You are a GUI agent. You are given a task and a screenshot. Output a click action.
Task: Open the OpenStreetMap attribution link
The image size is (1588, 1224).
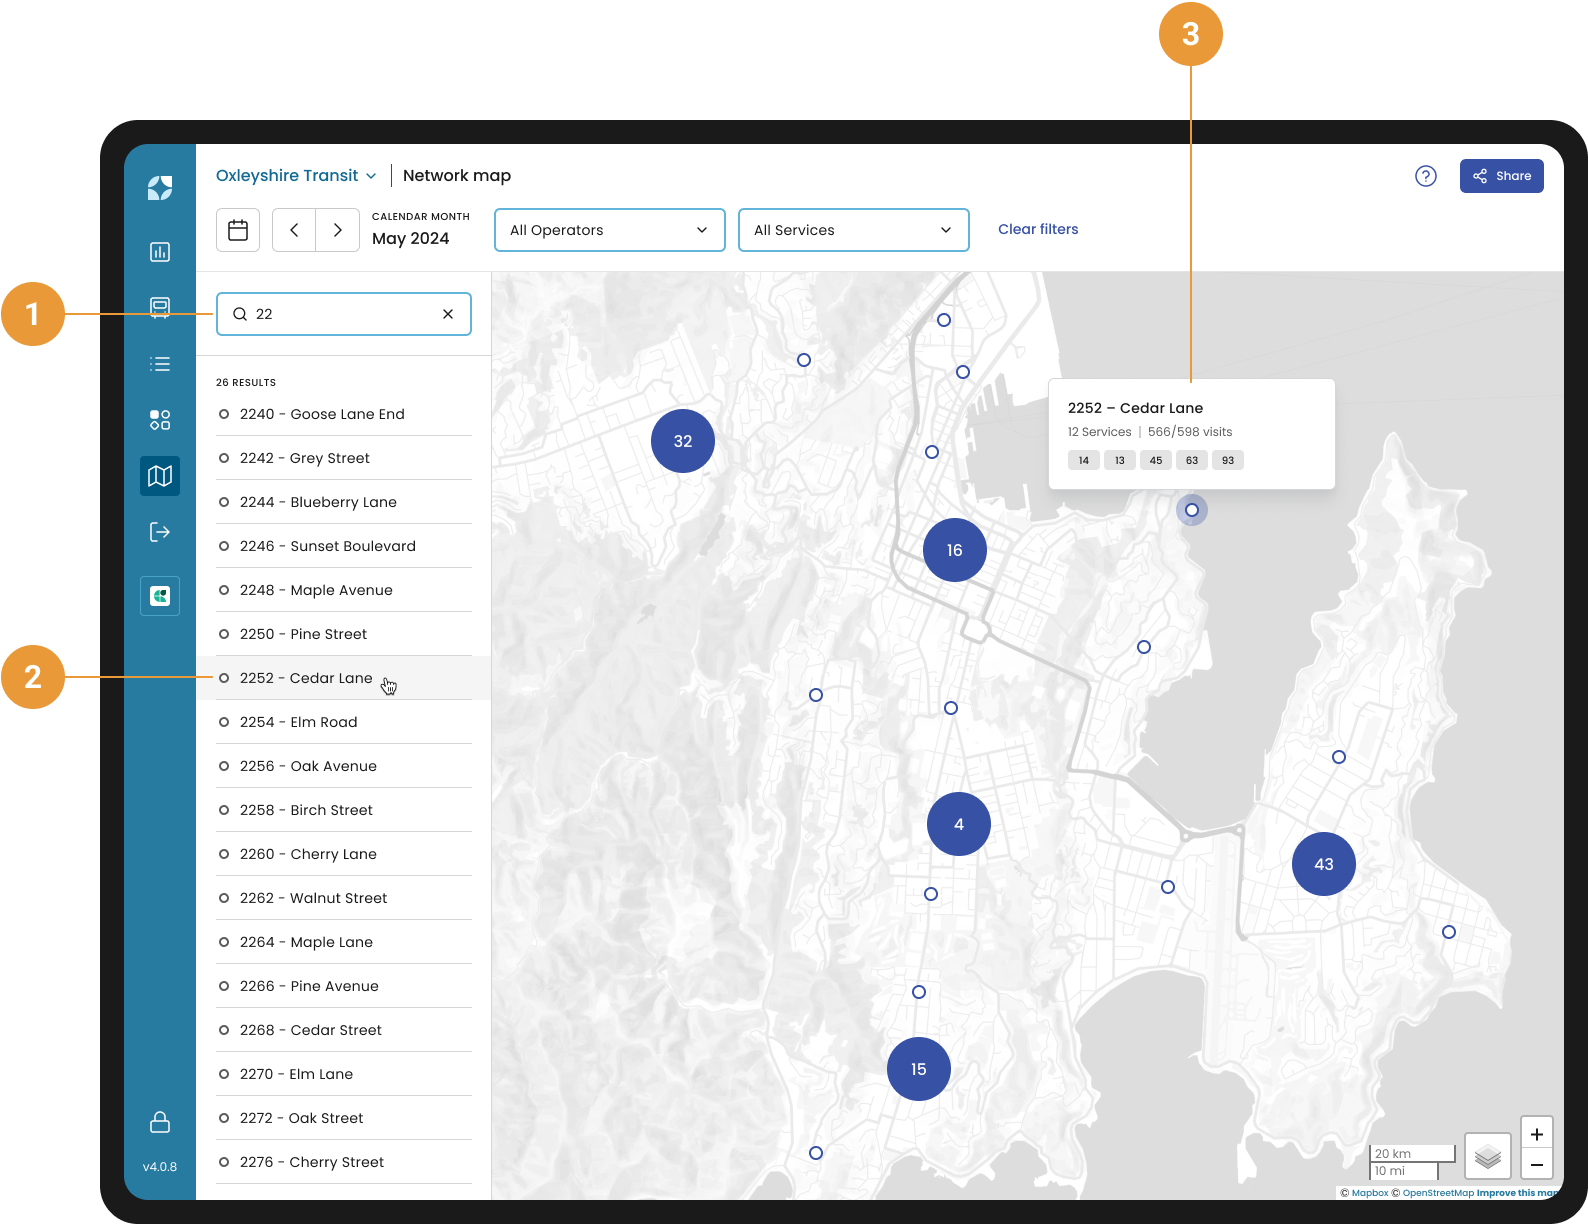(1433, 1192)
